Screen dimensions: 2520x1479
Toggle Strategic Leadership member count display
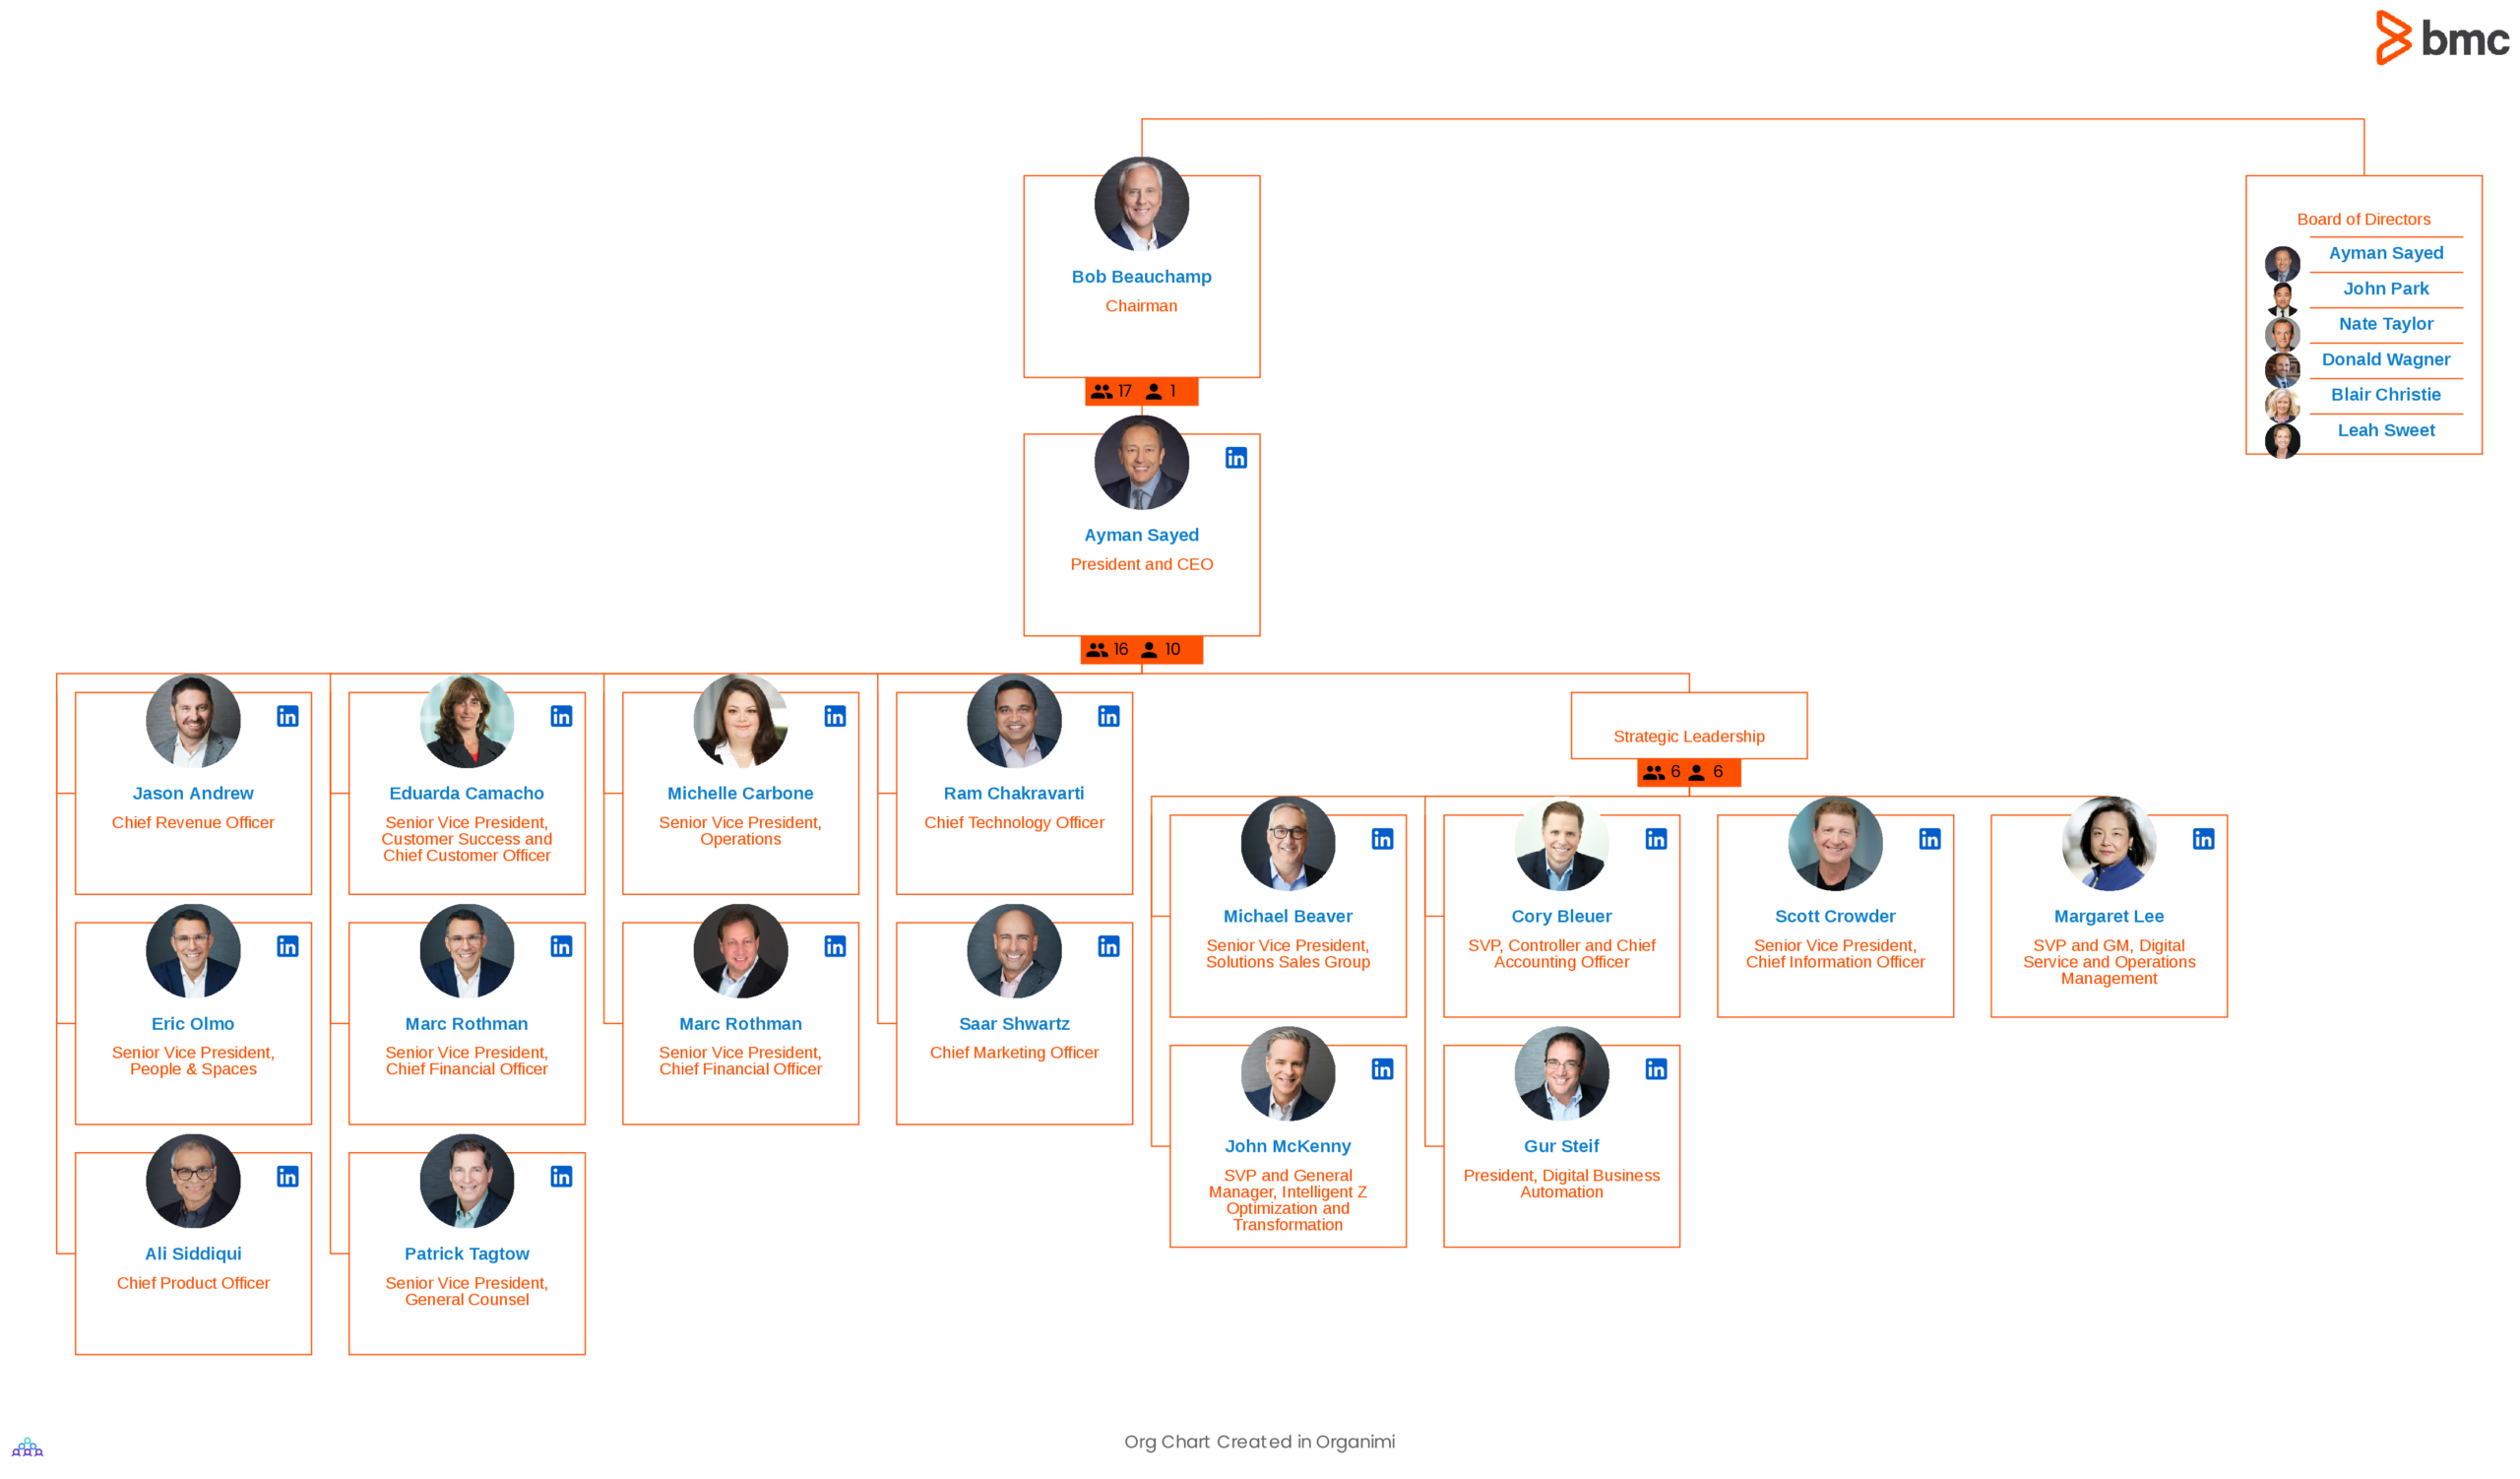point(1682,771)
